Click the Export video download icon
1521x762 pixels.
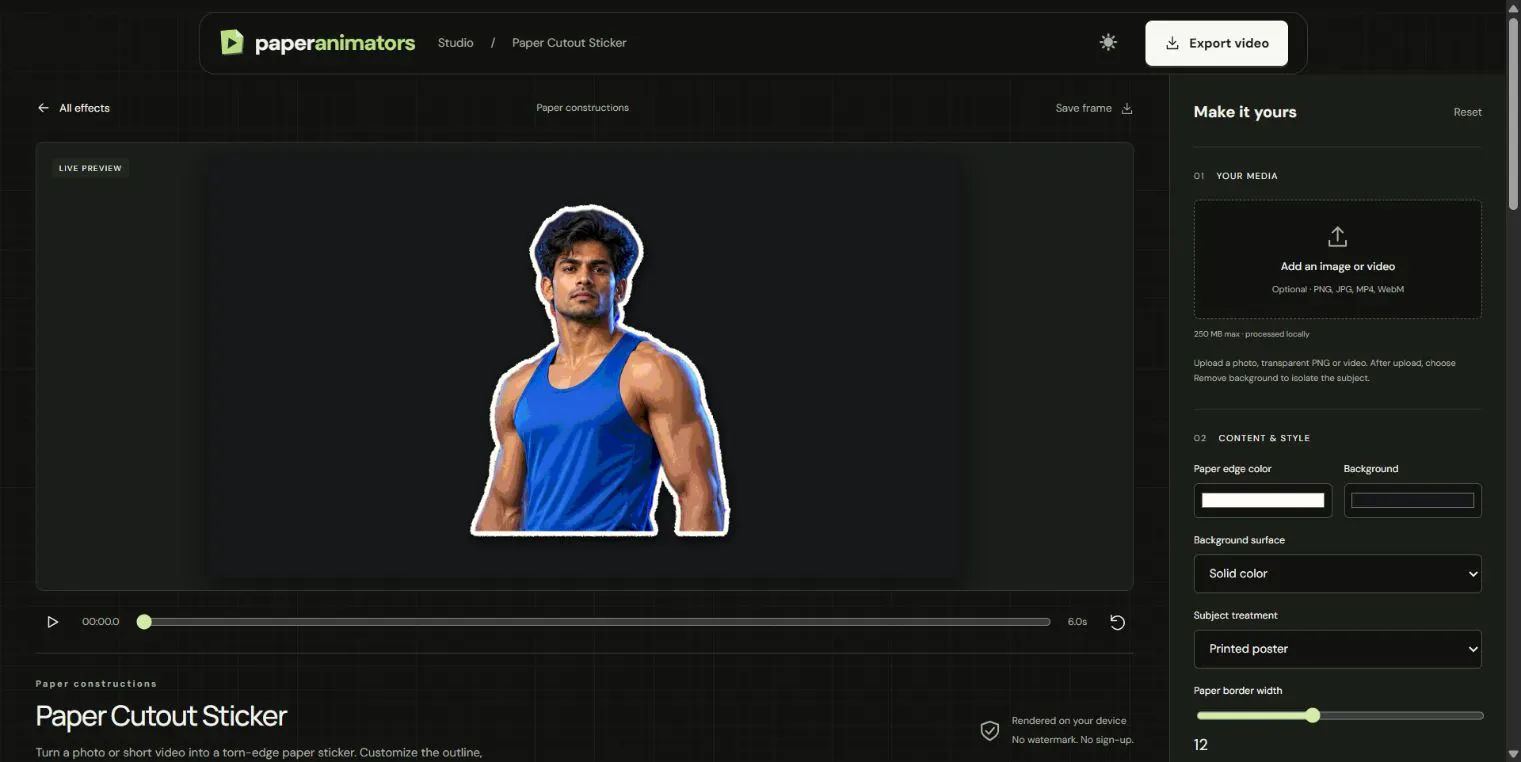(x=1173, y=44)
